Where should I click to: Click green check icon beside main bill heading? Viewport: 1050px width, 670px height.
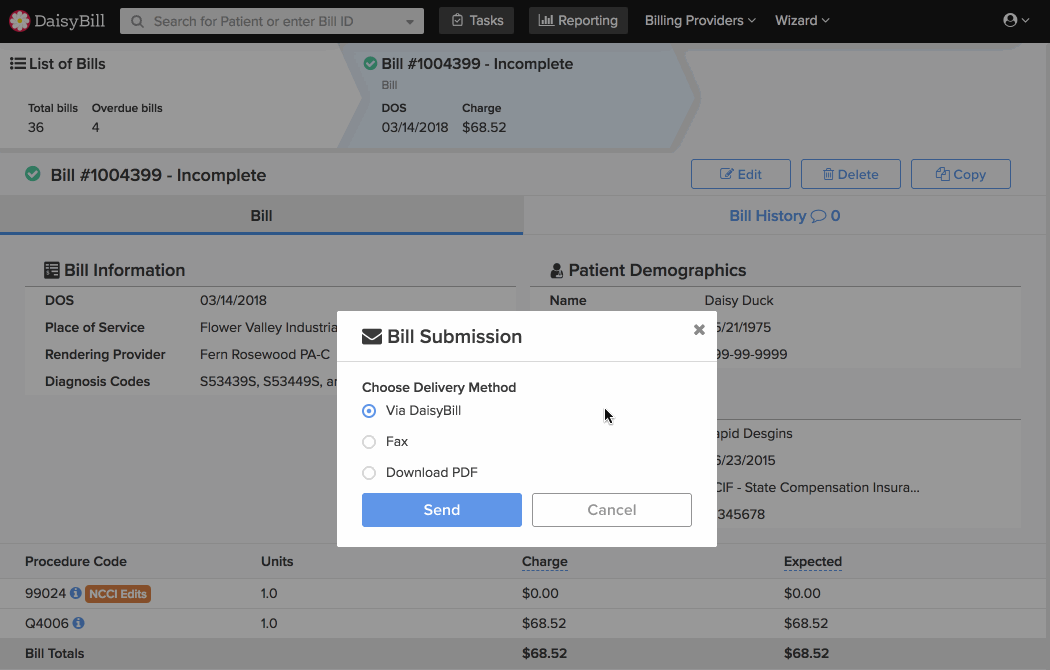(x=33, y=174)
